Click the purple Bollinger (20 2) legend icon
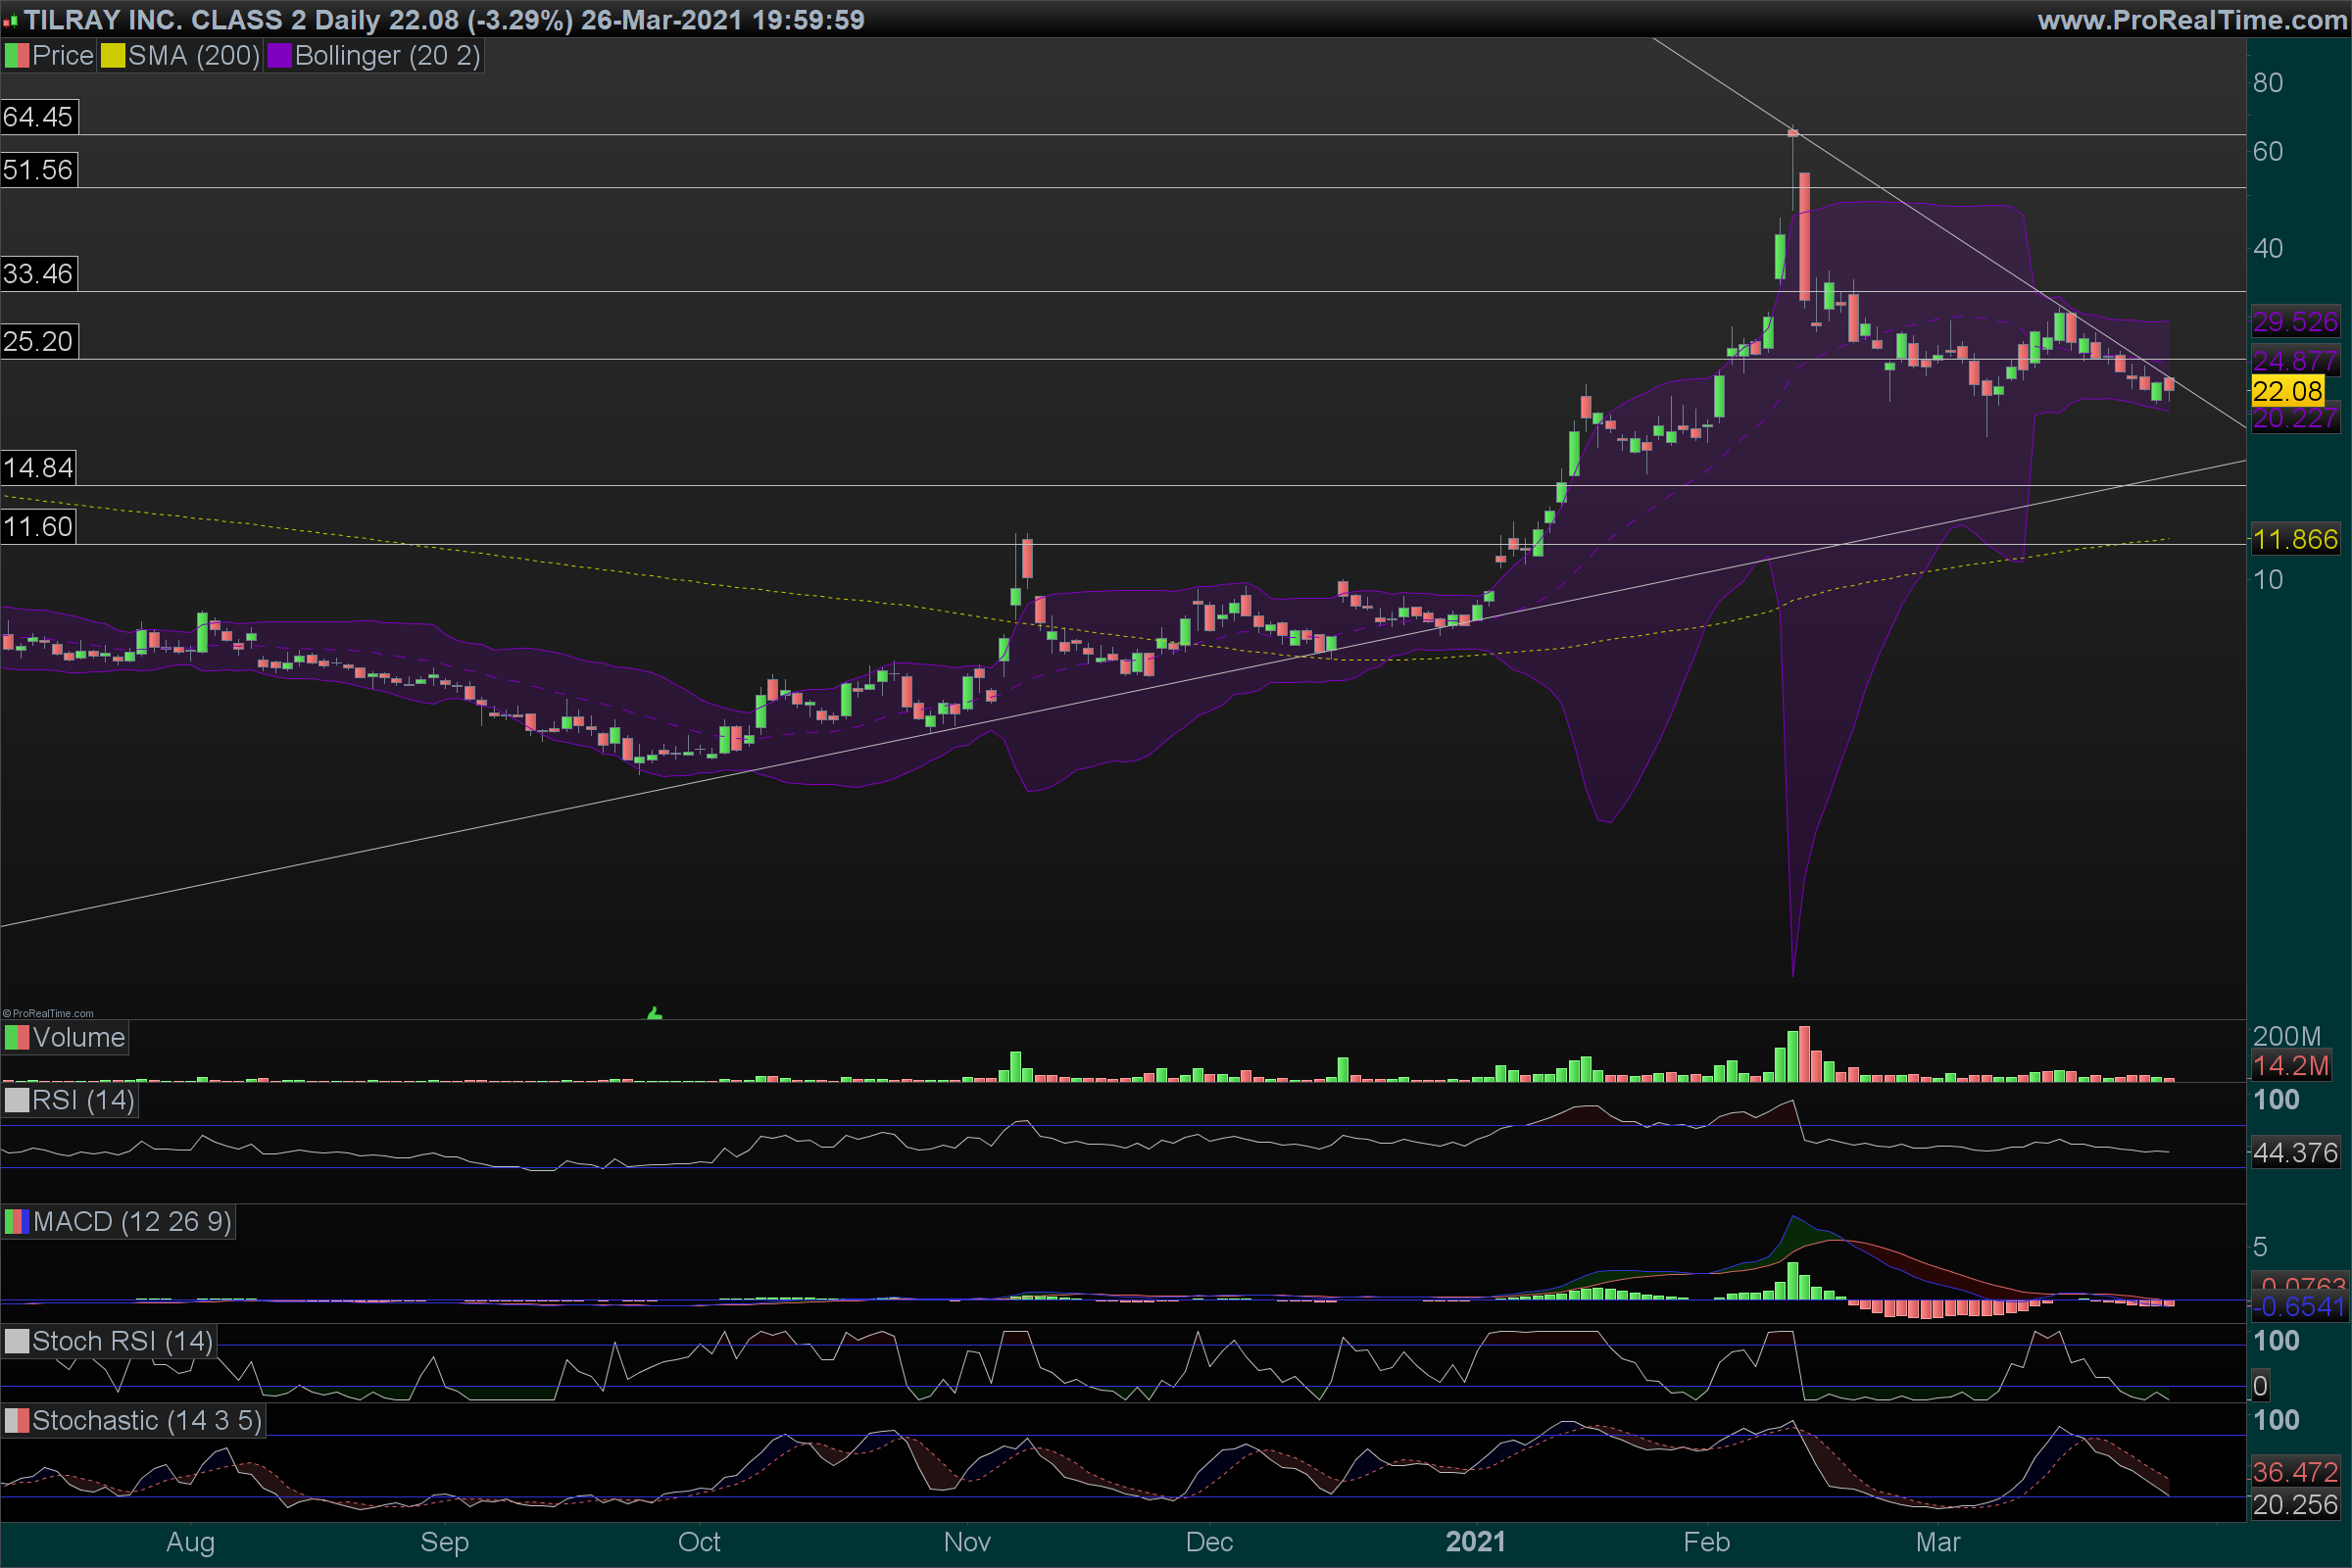 point(279,56)
